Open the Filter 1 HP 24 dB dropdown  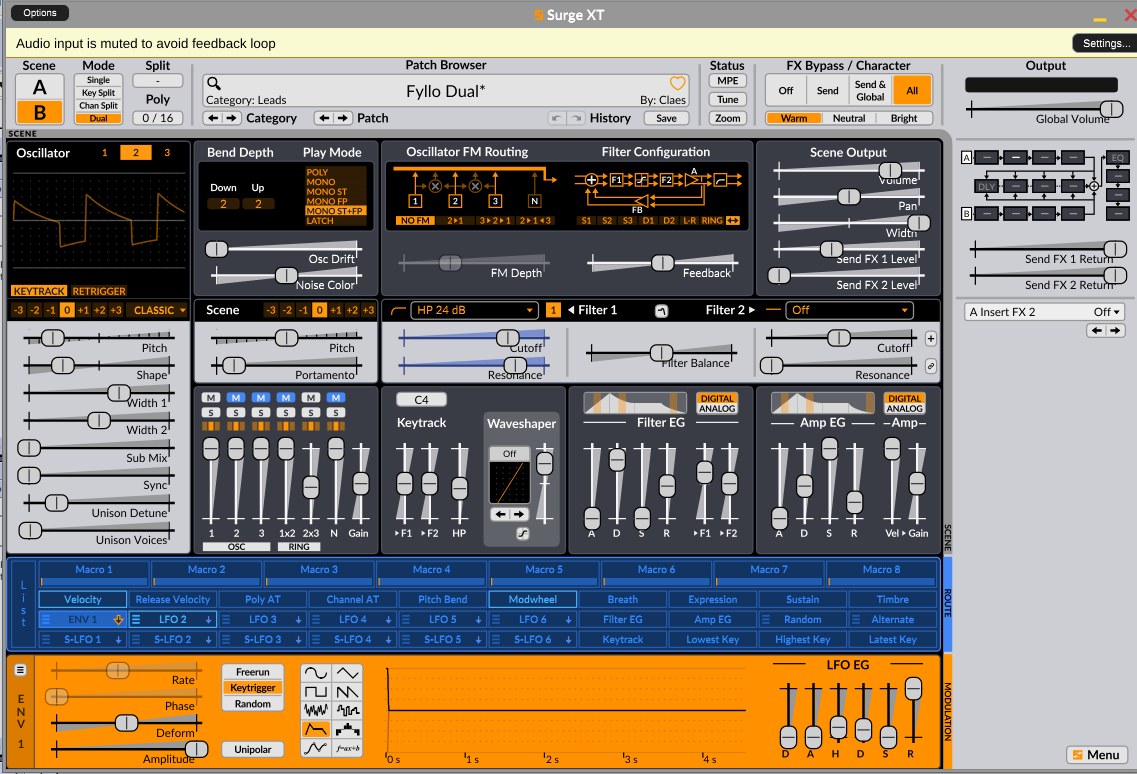tap(474, 310)
